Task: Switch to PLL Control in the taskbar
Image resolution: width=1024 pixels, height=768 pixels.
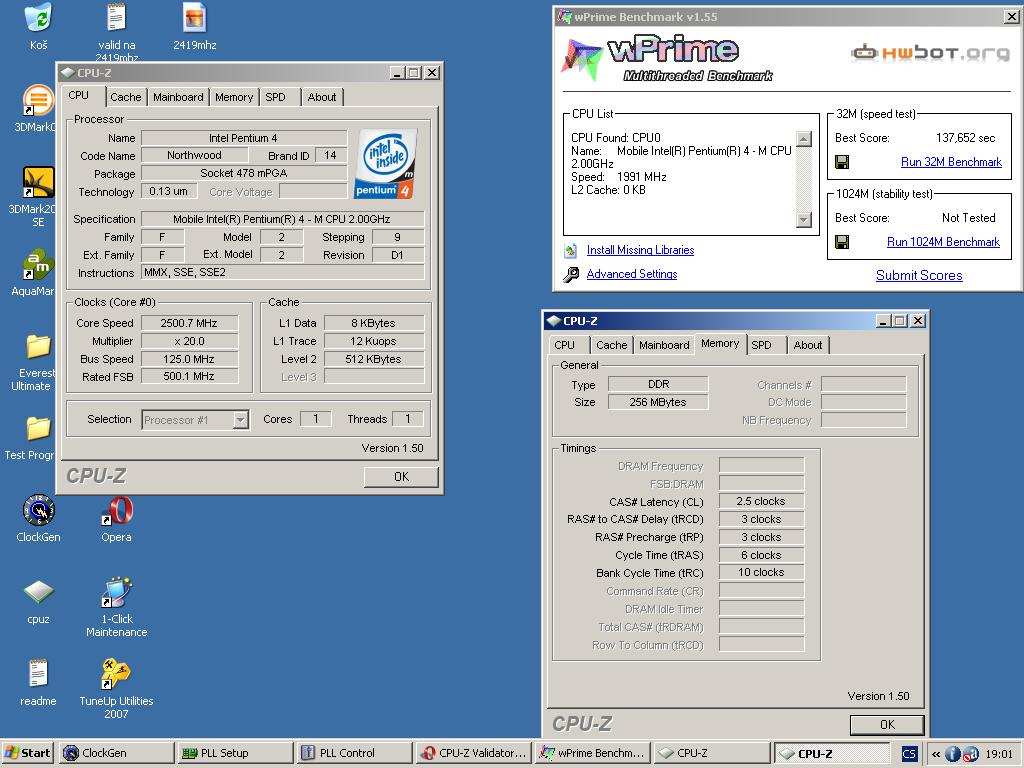Action: coord(354,753)
